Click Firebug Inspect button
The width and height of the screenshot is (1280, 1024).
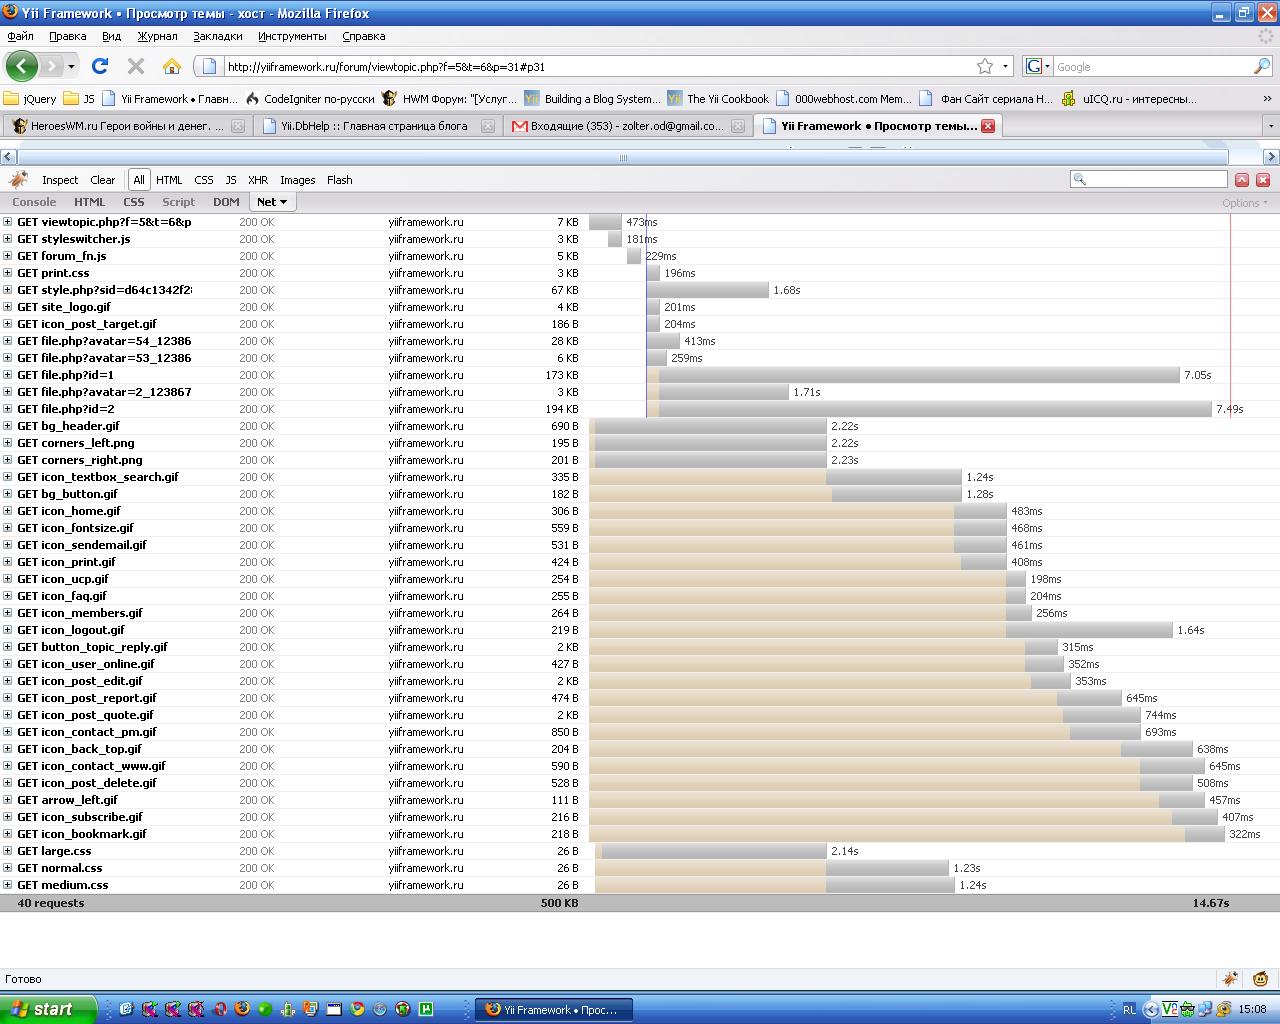(60, 180)
